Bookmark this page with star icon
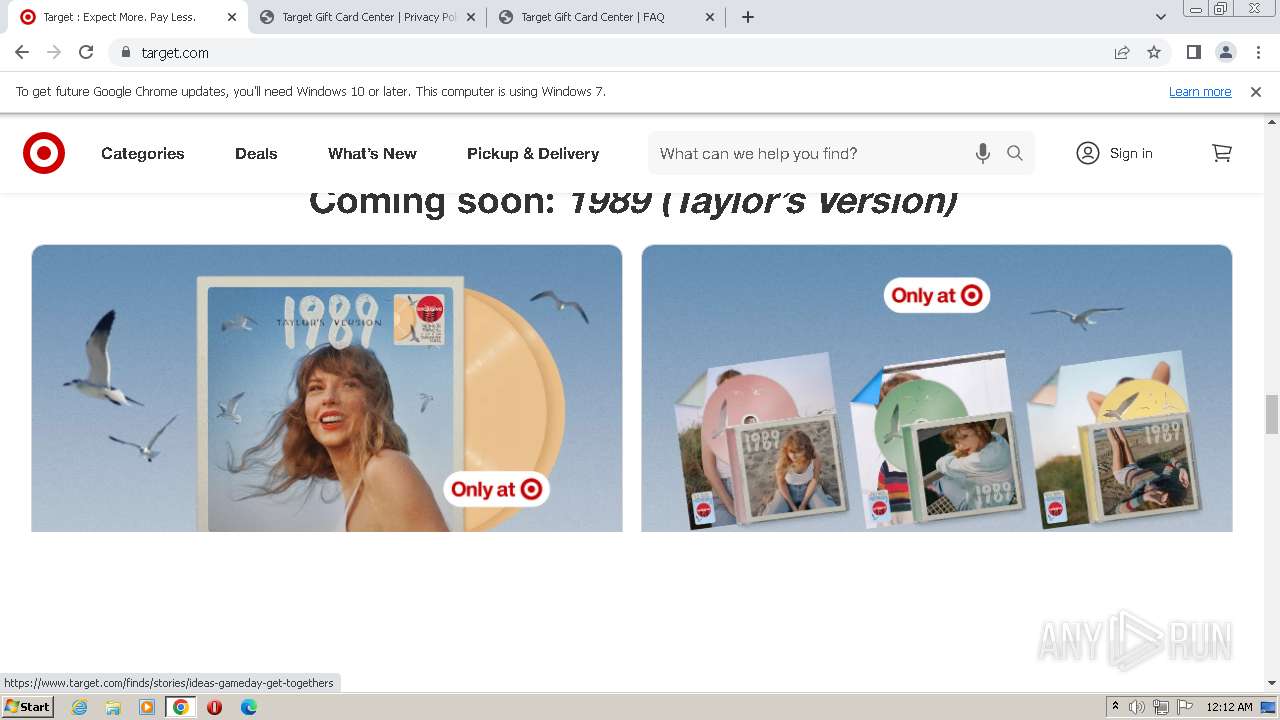Viewport: 1280px width, 720px height. pyautogui.click(x=1154, y=52)
